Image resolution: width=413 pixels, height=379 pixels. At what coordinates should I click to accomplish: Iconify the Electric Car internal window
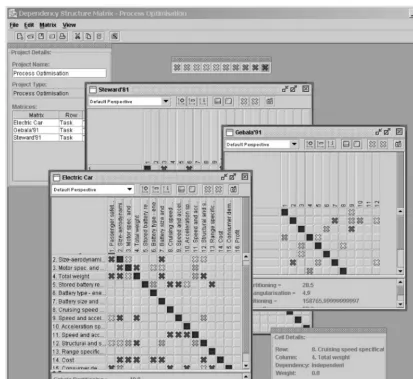click(224, 177)
